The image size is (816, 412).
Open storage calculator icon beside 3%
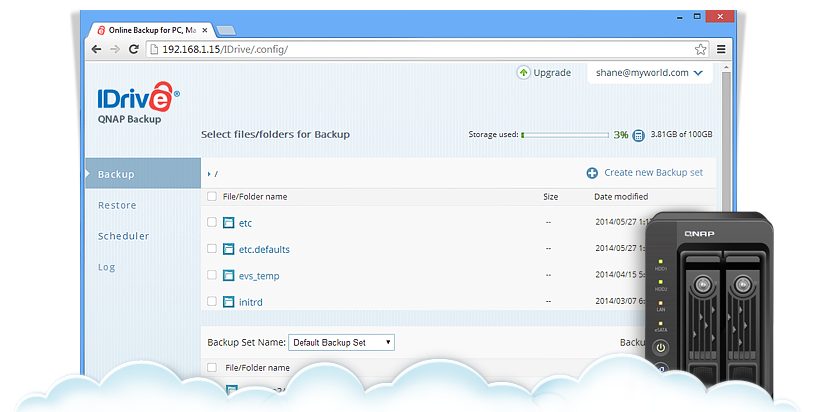(x=639, y=135)
